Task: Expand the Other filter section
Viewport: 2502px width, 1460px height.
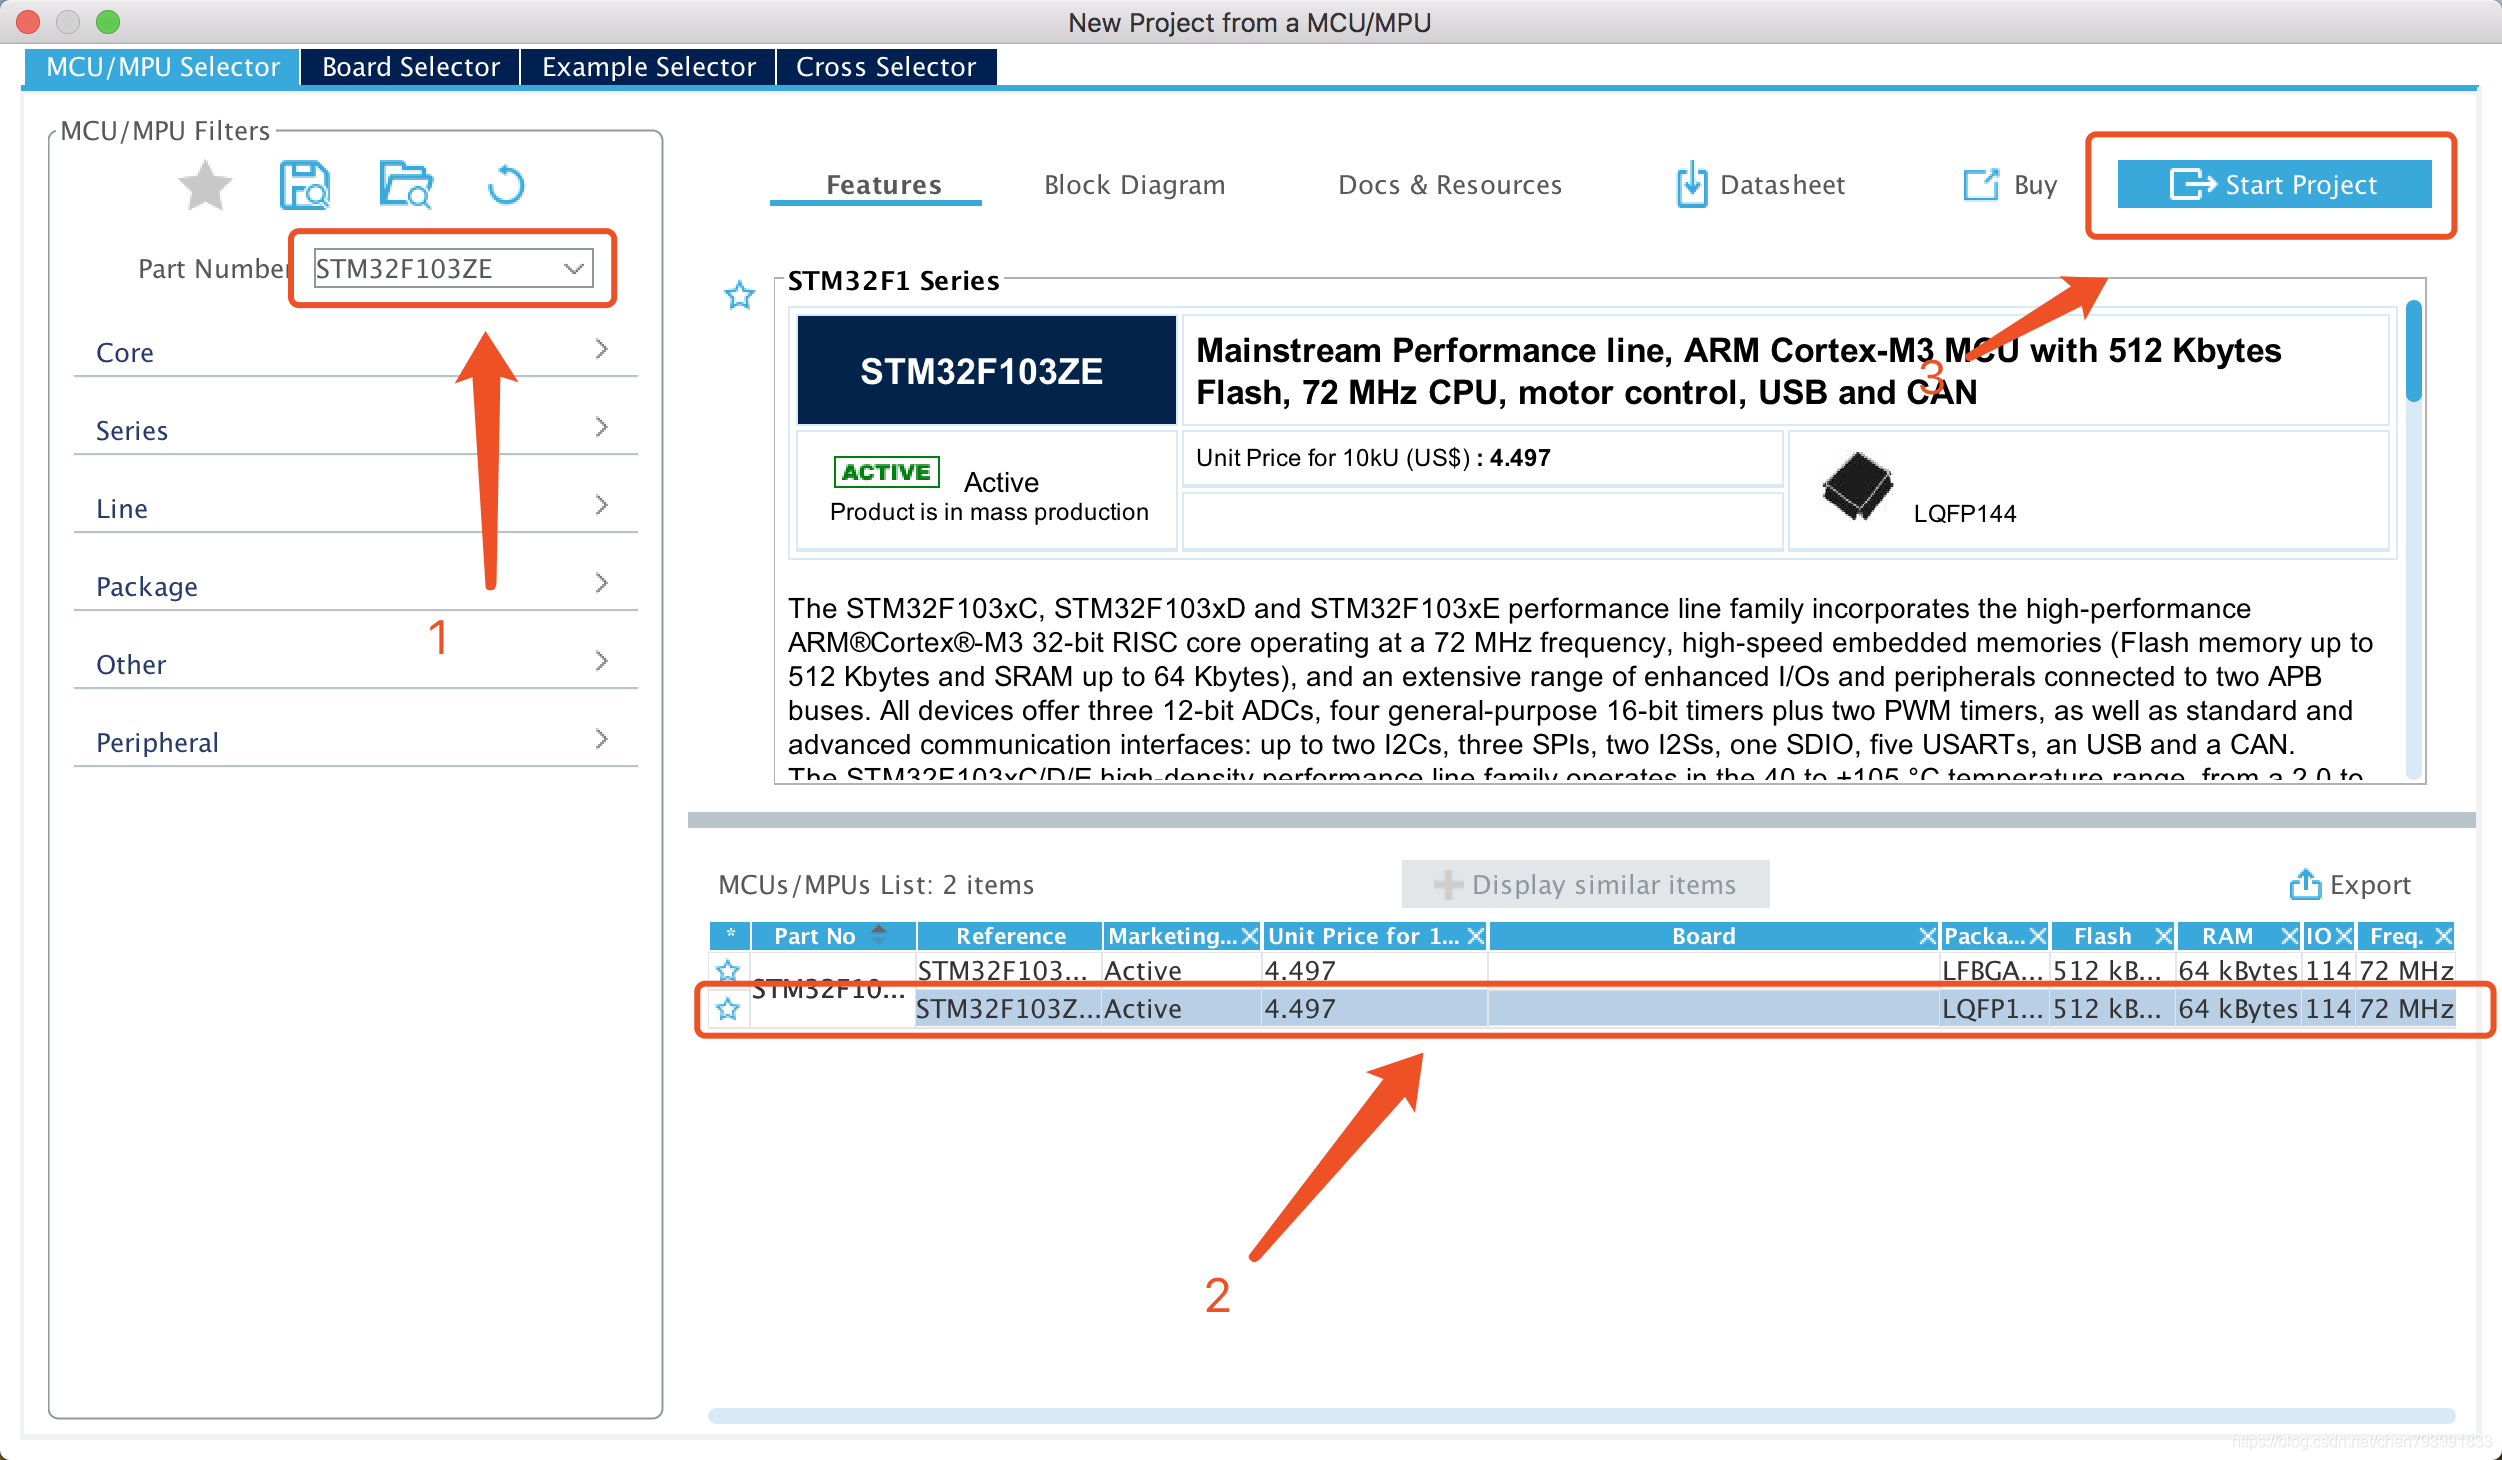Action: 355,663
